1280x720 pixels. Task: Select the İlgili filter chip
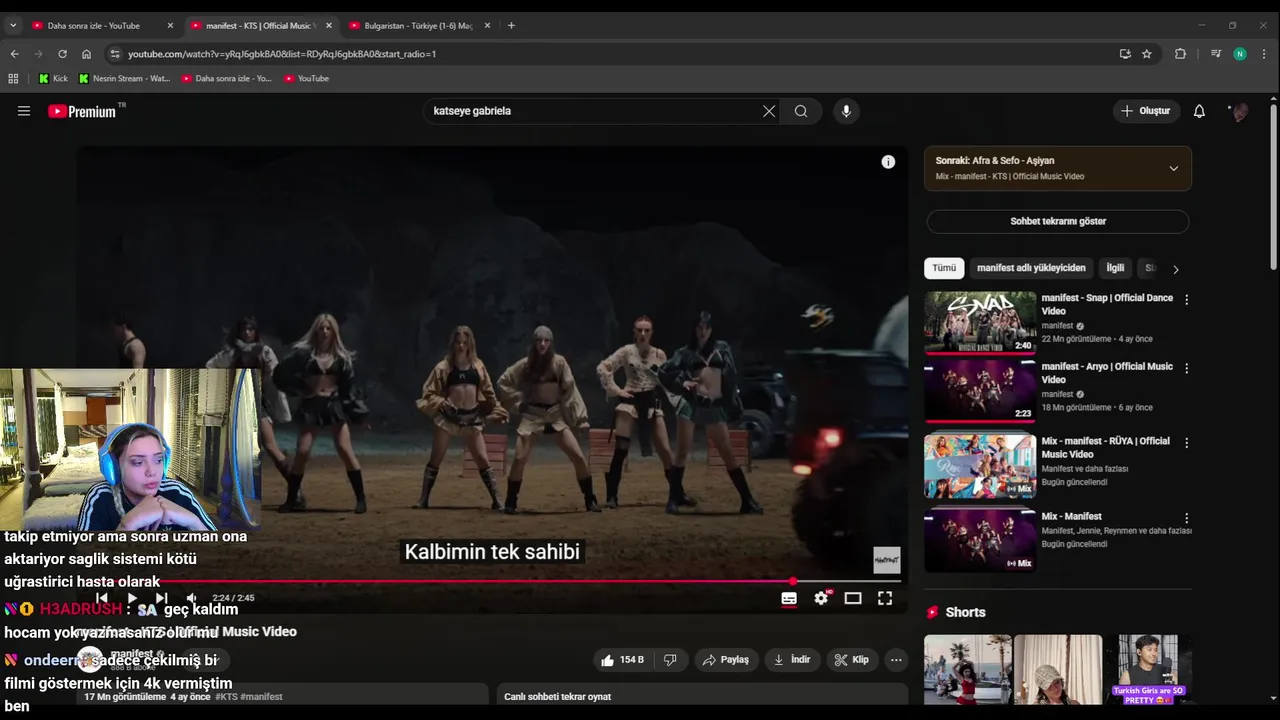1115,268
